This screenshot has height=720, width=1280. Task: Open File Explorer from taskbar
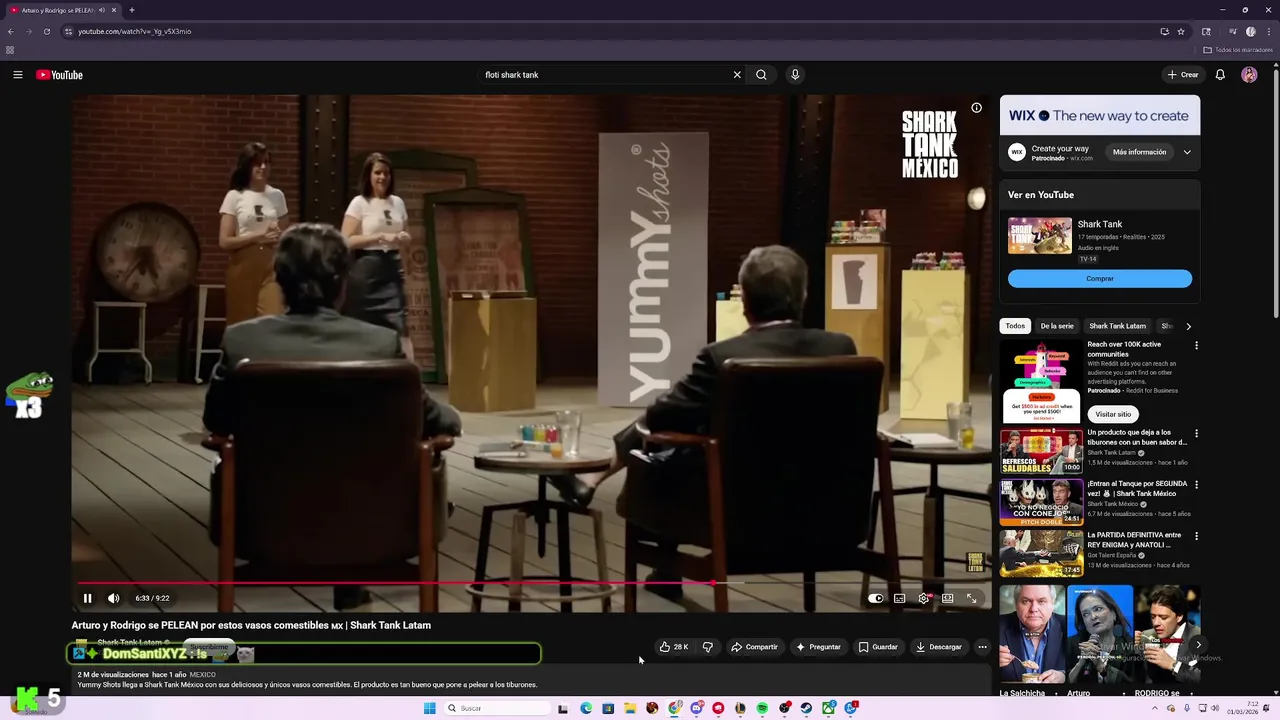pyautogui.click(x=630, y=708)
